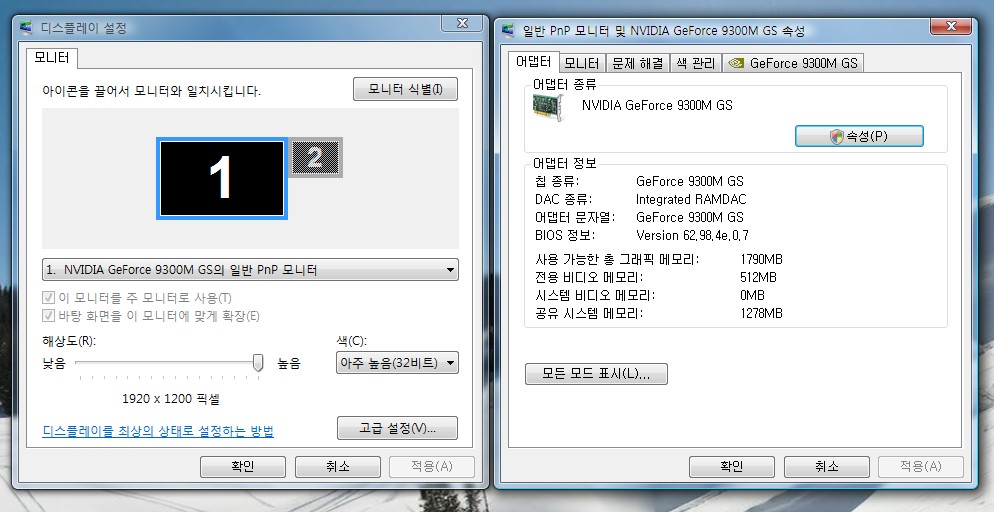Select monitor 2 icon in display preview
This screenshot has height=512, width=994.
[316, 157]
